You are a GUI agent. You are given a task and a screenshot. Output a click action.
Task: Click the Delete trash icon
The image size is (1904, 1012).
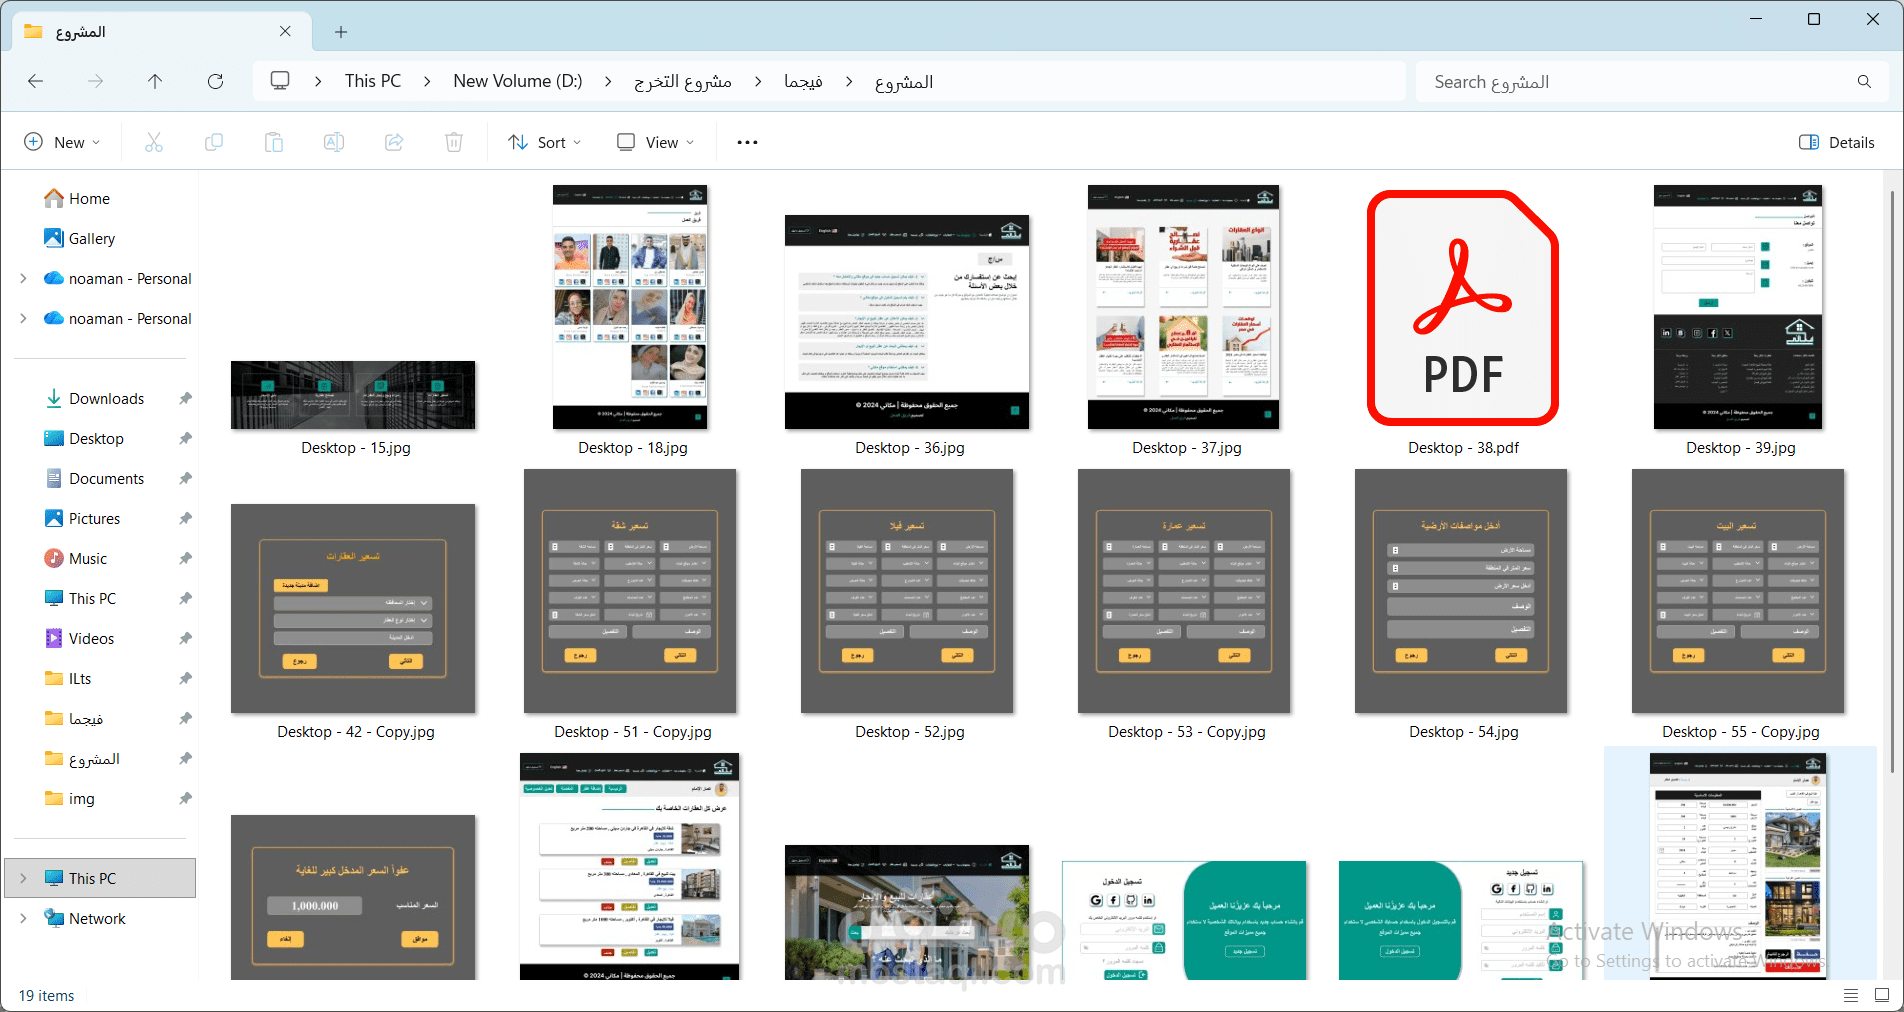[454, 142]
